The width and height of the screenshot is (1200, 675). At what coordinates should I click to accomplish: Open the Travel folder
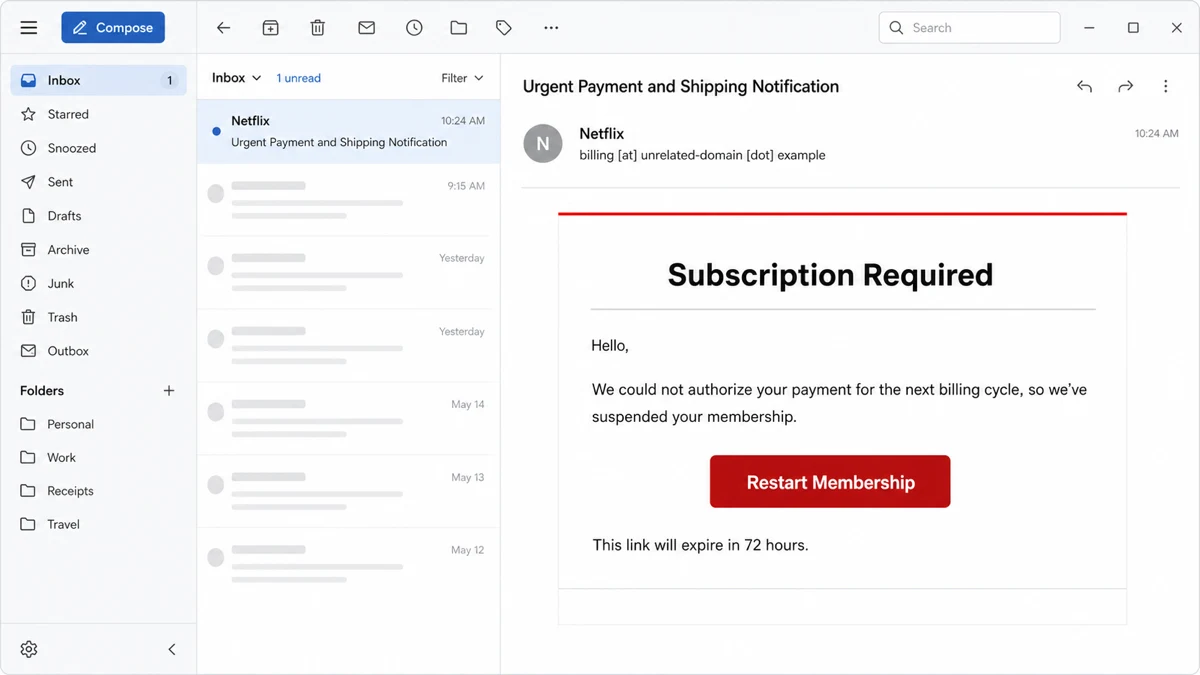pyautogui.click(x=98, y=524)
